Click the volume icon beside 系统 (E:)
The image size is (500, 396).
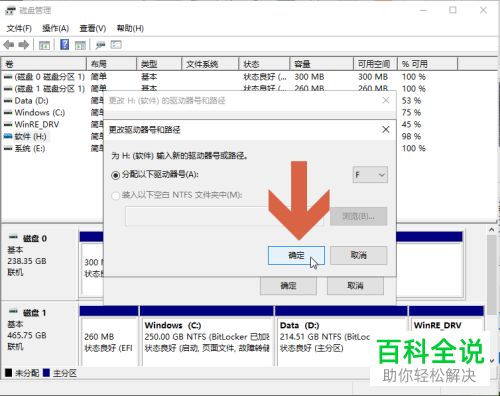(8, 148)
